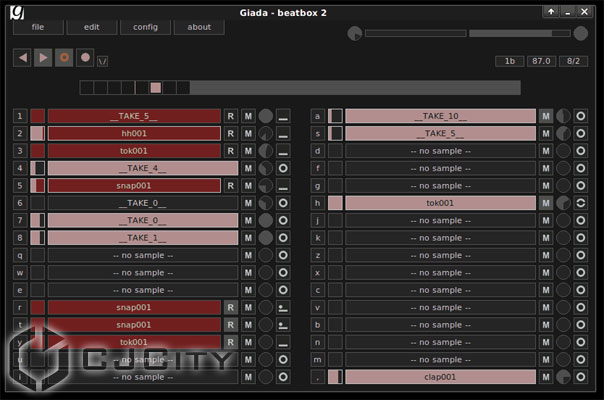This screenshot has width=604, height=400.
Task: Click the loop mode icon for channel h
Action: [581, 203]
